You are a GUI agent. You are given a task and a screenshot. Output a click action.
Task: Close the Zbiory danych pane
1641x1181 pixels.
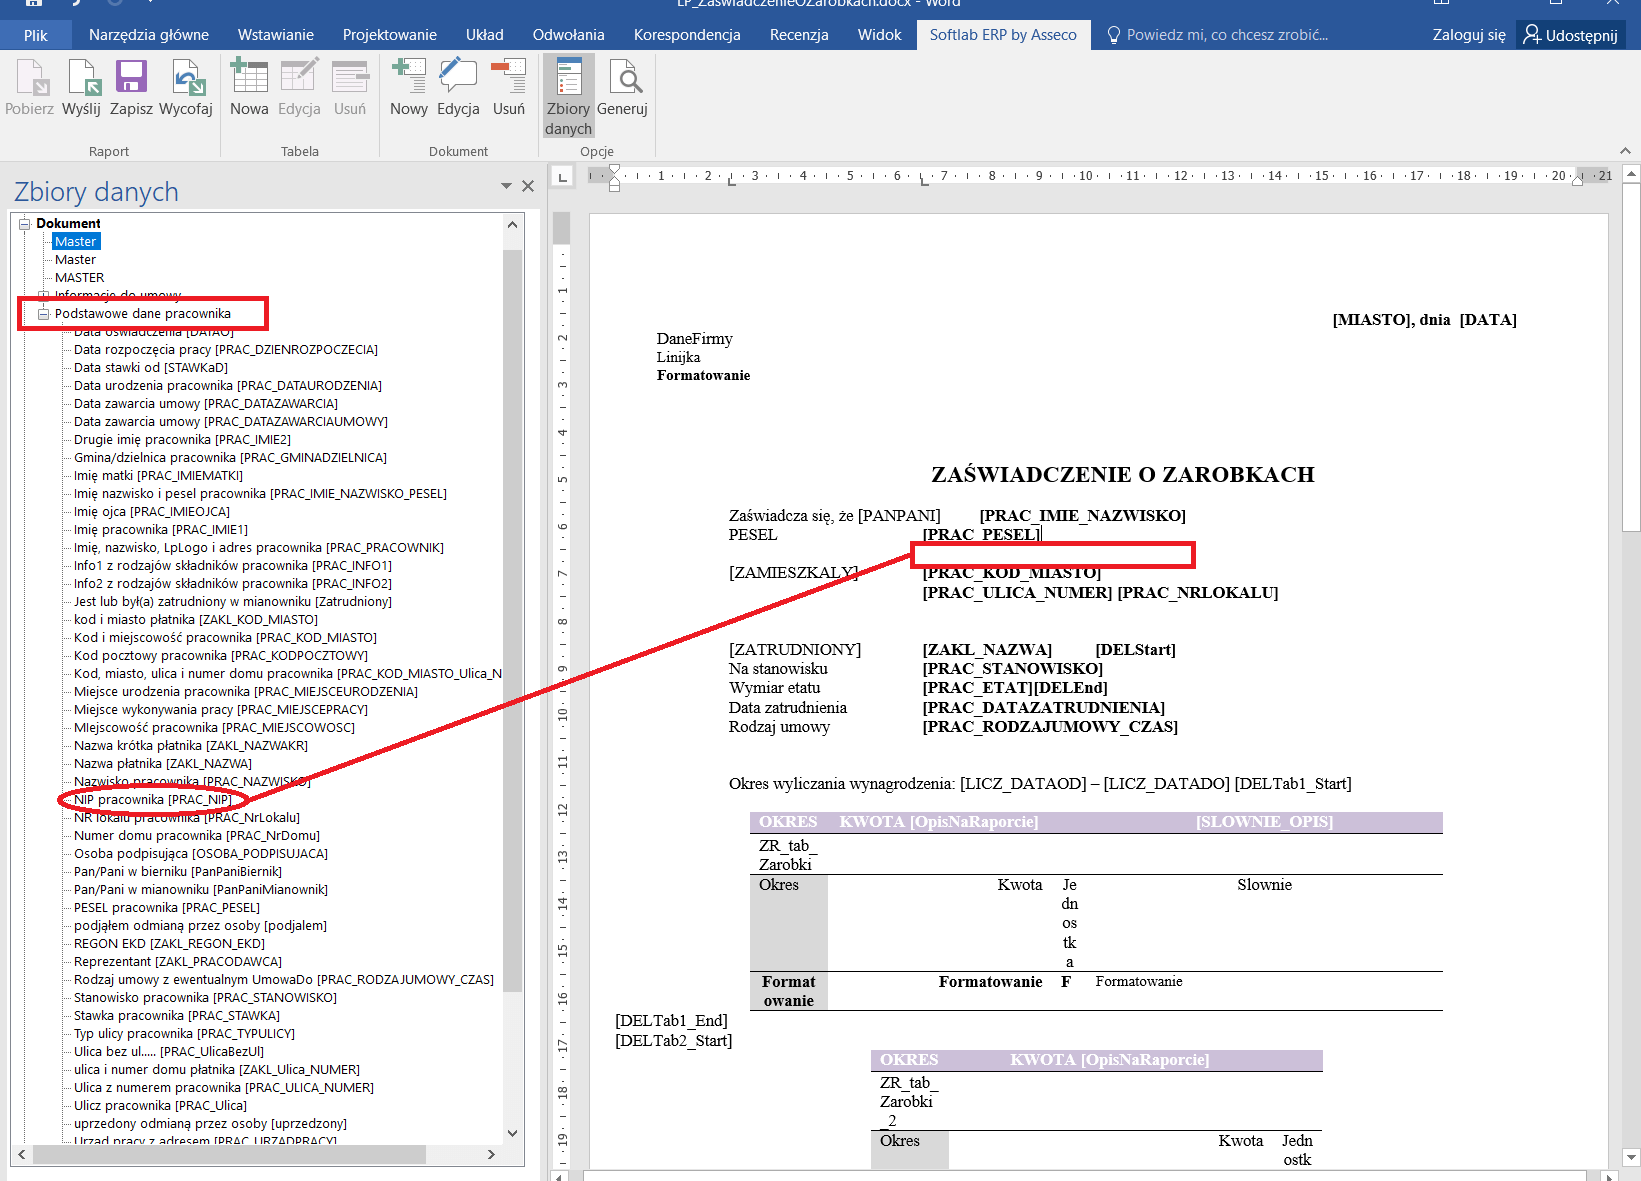click(528, 186)
